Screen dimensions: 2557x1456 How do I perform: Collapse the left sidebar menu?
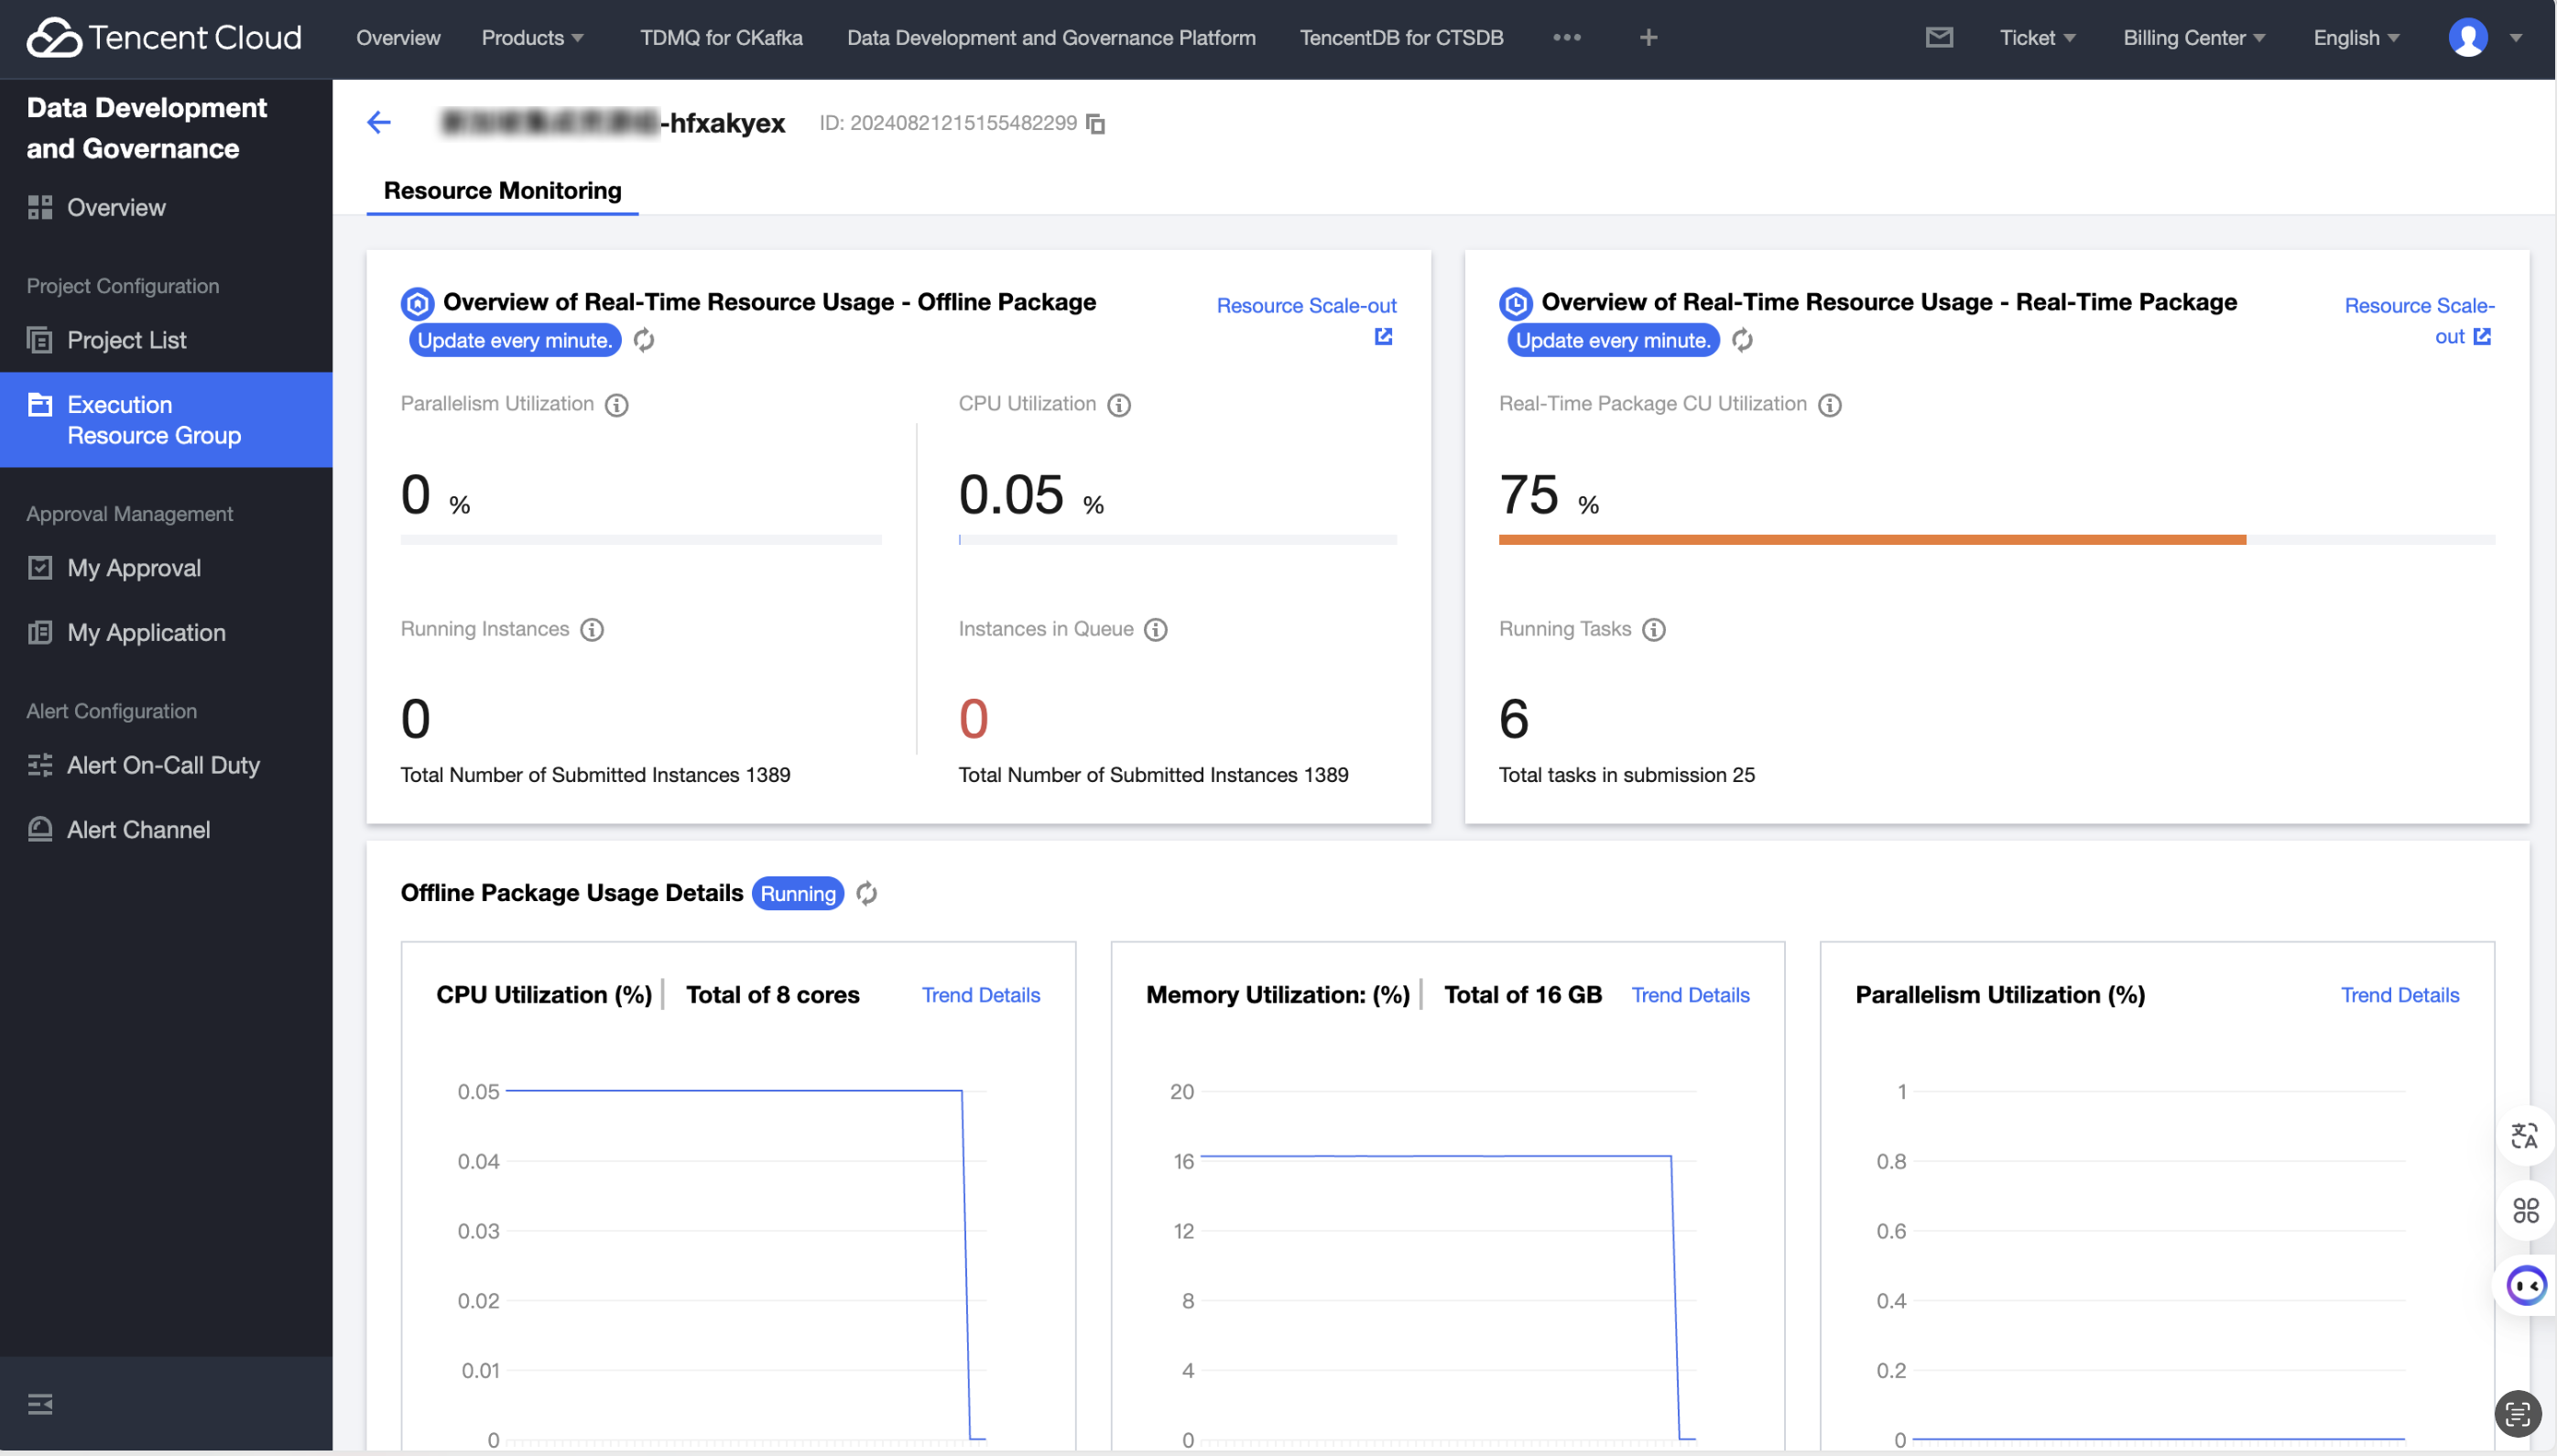click(x=40, y=1404)
